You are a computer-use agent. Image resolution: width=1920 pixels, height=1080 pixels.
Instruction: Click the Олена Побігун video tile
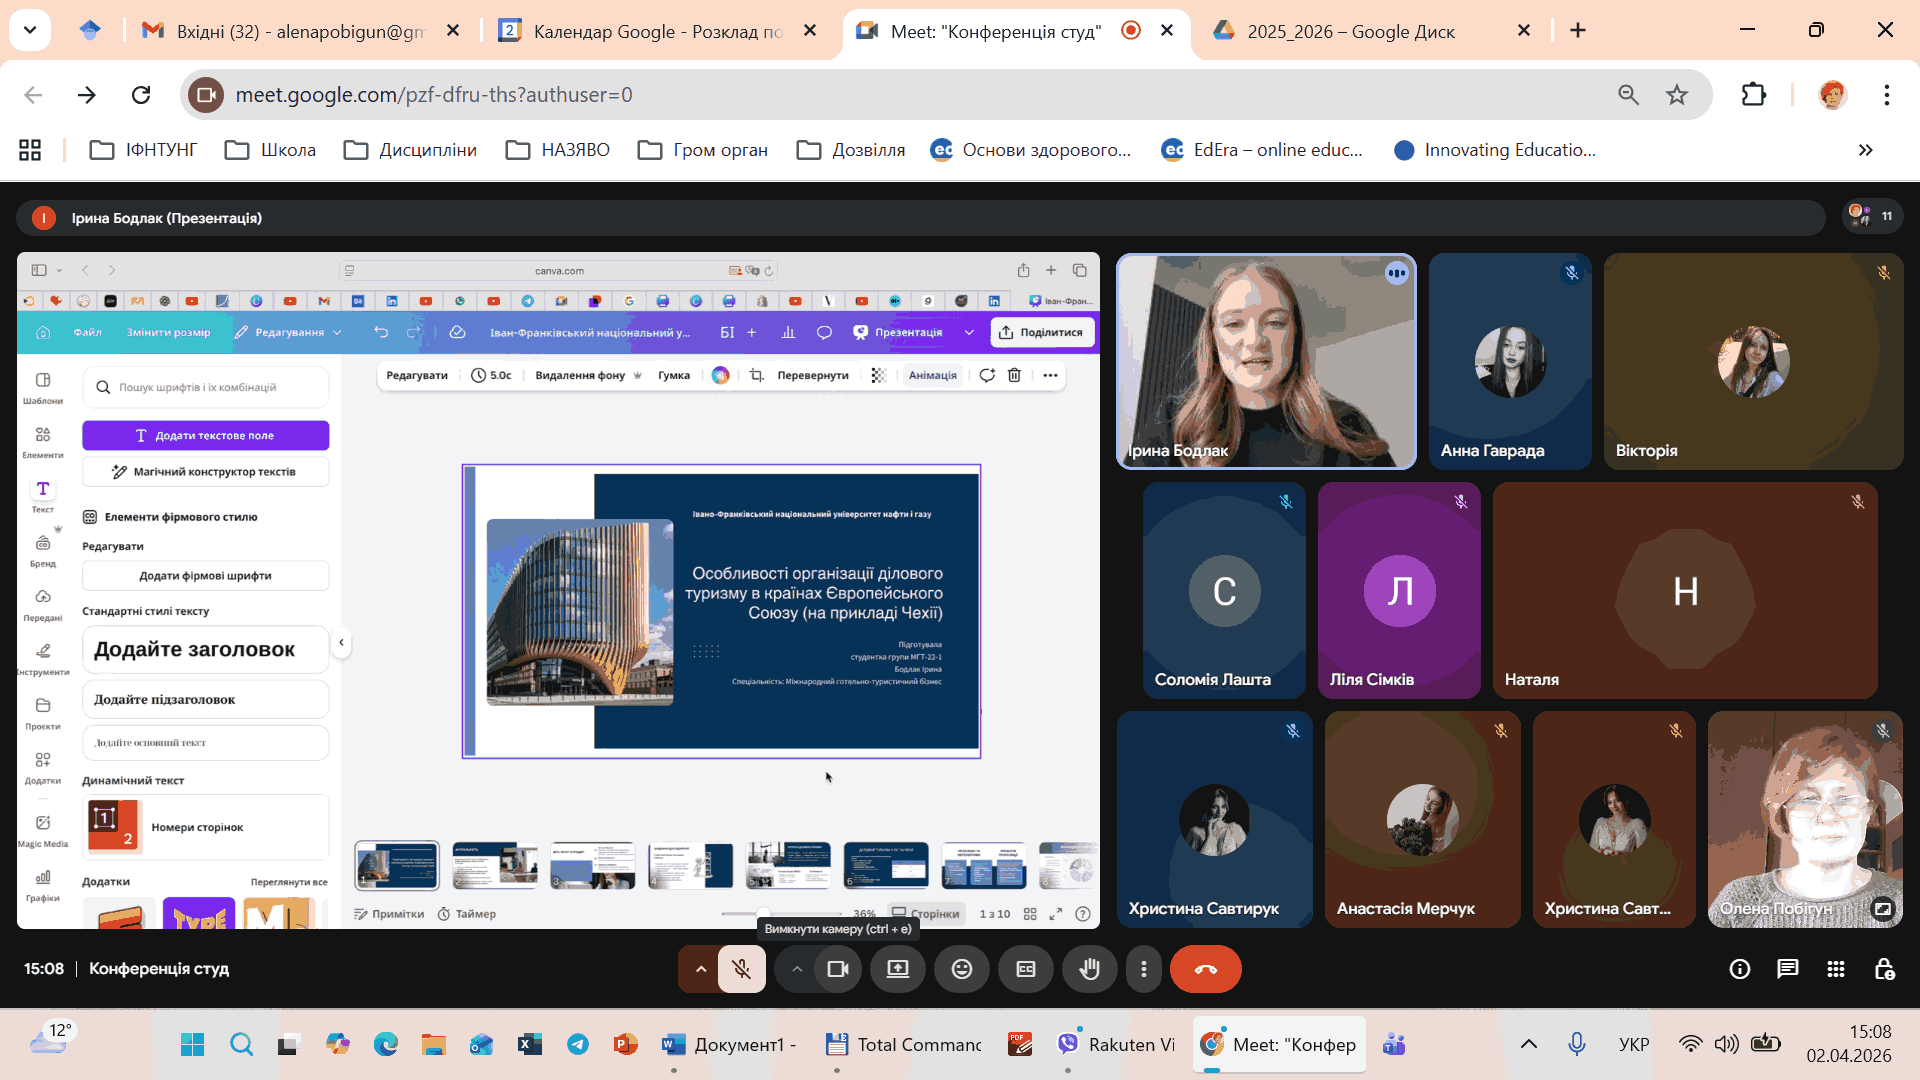pyautogui.click(x=1804, y=820)
